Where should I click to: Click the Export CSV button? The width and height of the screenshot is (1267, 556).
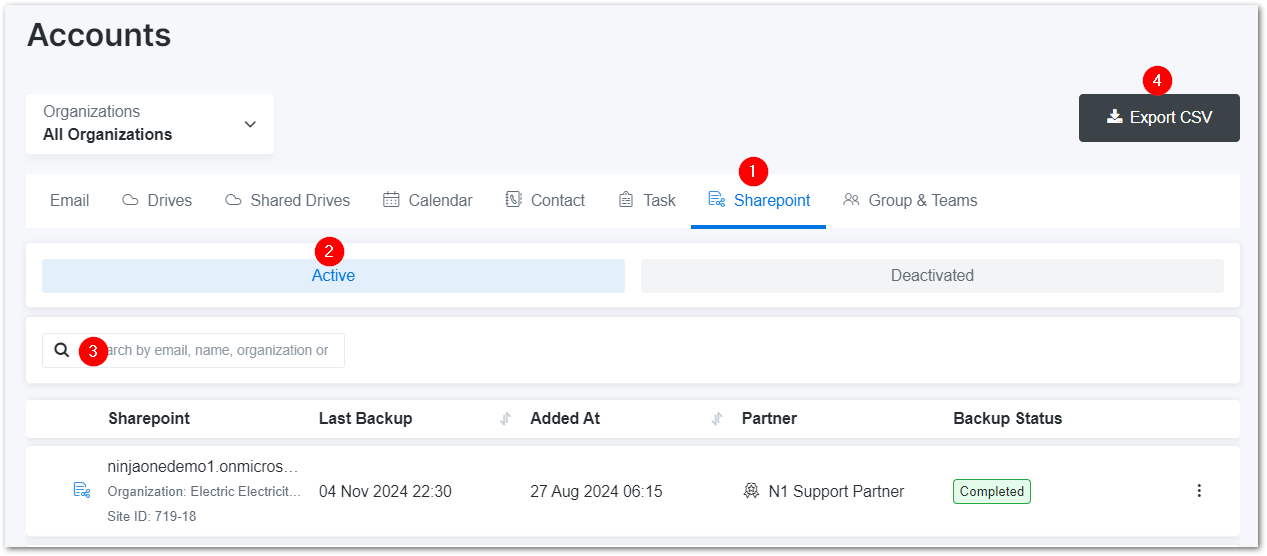[x=1159, y=118]
